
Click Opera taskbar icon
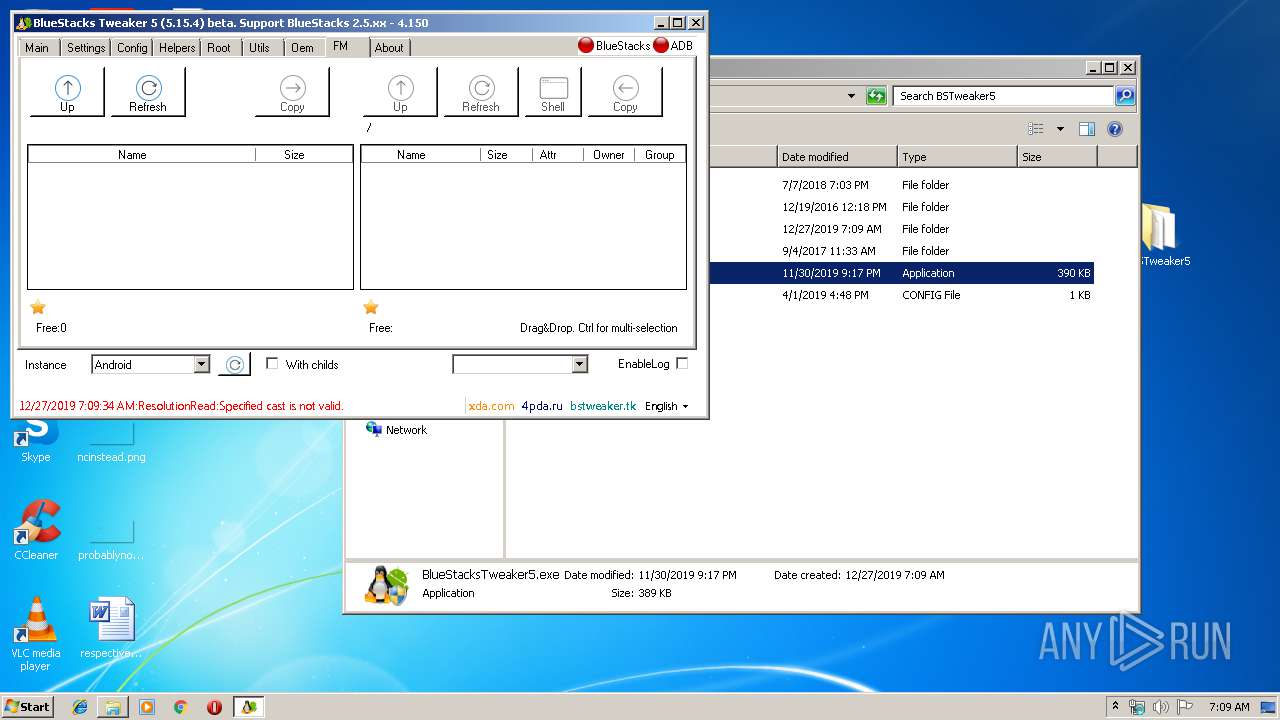click(x=214, y=707)
